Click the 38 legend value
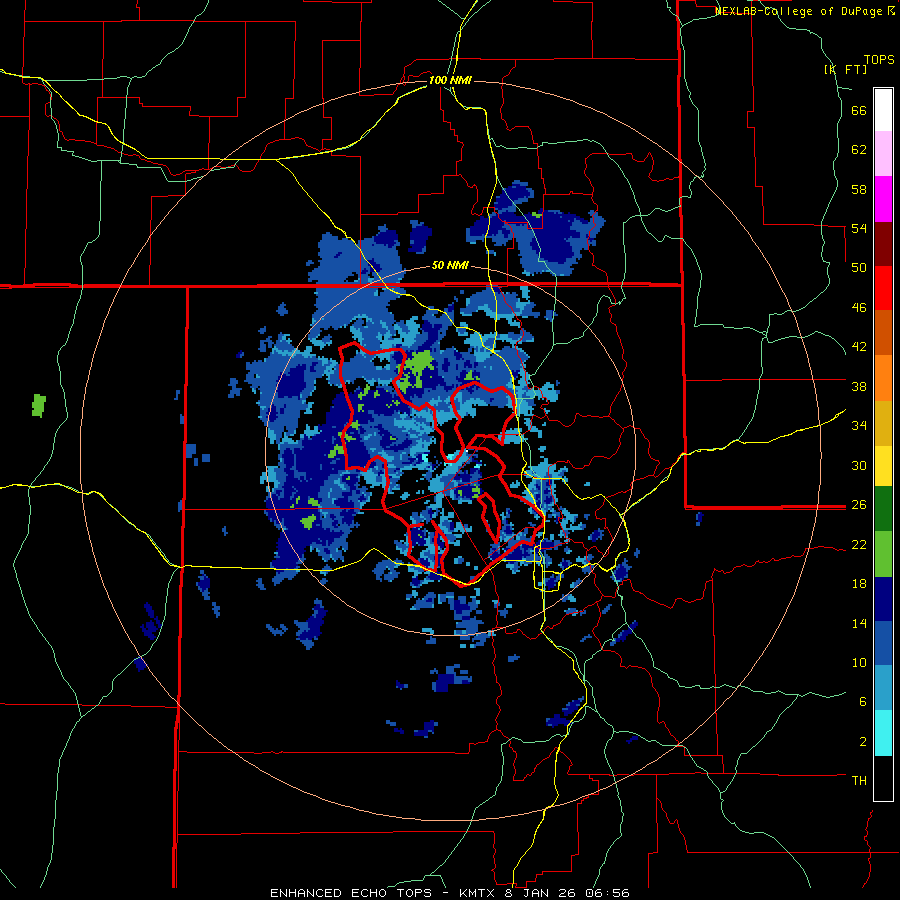900x900 pixels. click(x=859, y=386)
